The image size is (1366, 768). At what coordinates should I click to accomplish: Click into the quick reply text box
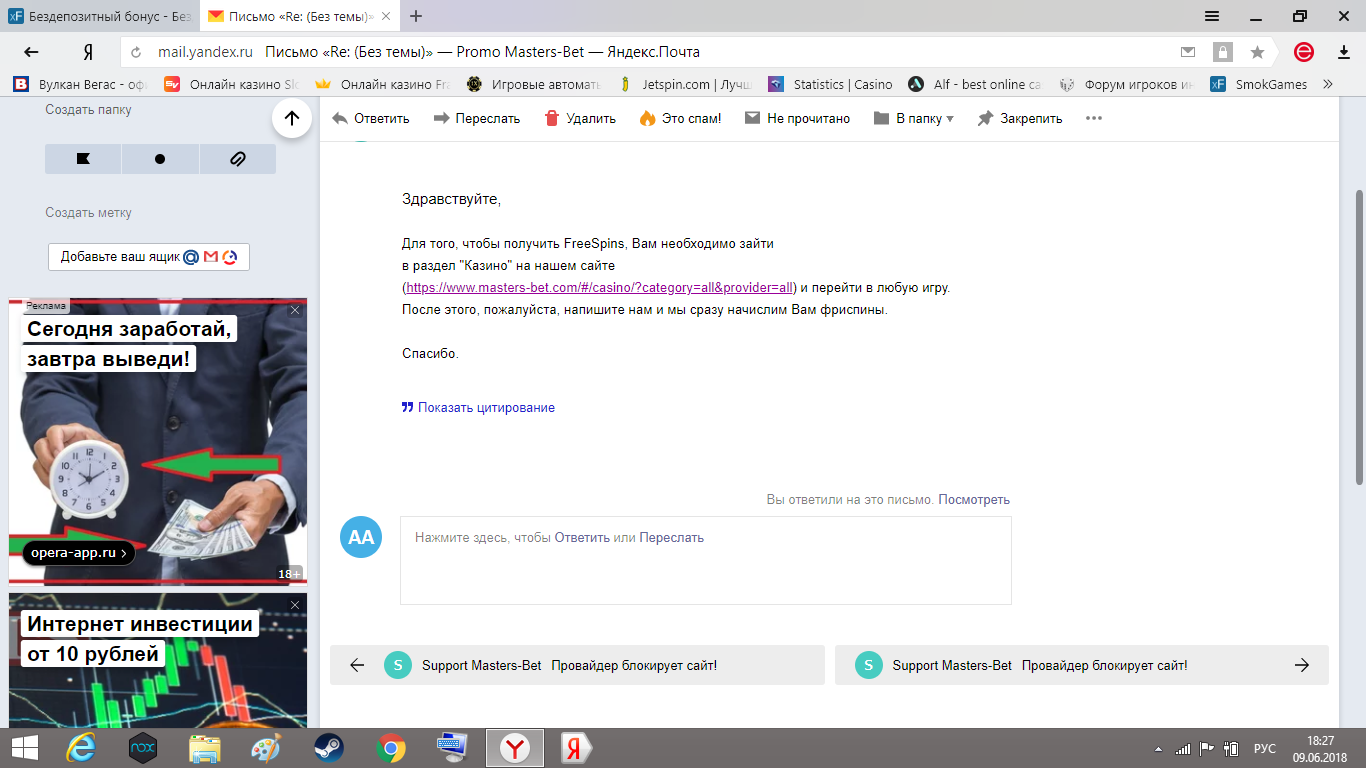pos(706,560)
